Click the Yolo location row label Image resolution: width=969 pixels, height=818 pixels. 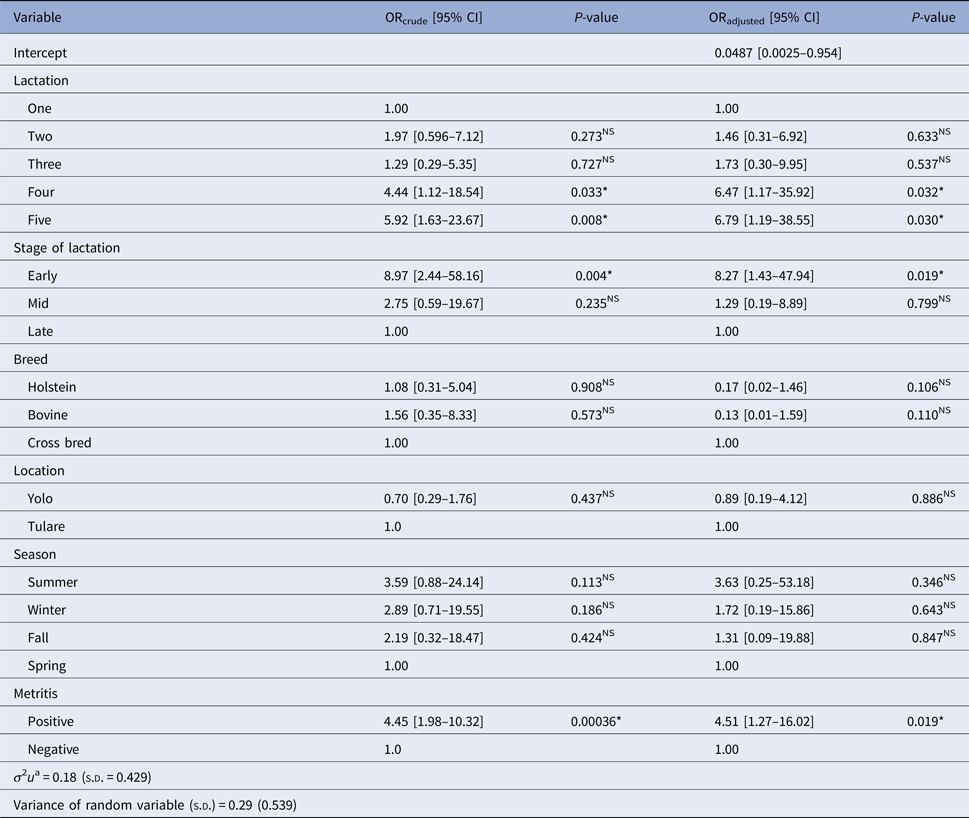coord(43,498)
